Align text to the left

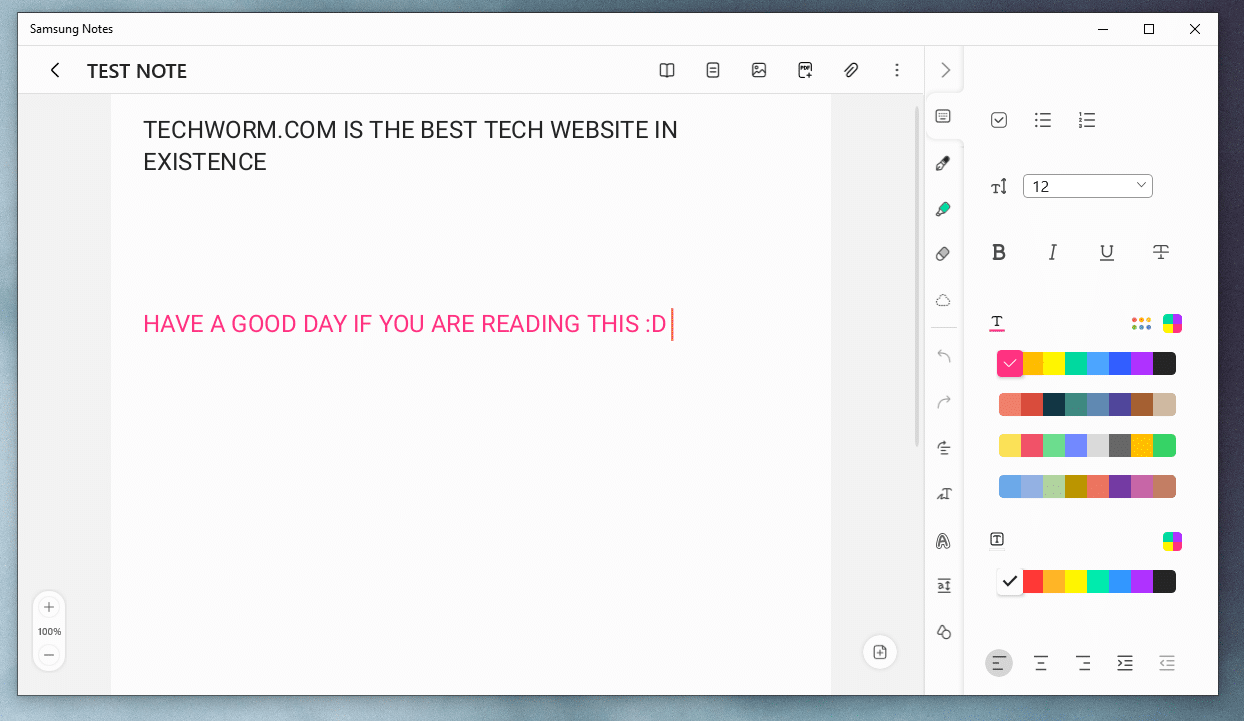click(999, 662)
